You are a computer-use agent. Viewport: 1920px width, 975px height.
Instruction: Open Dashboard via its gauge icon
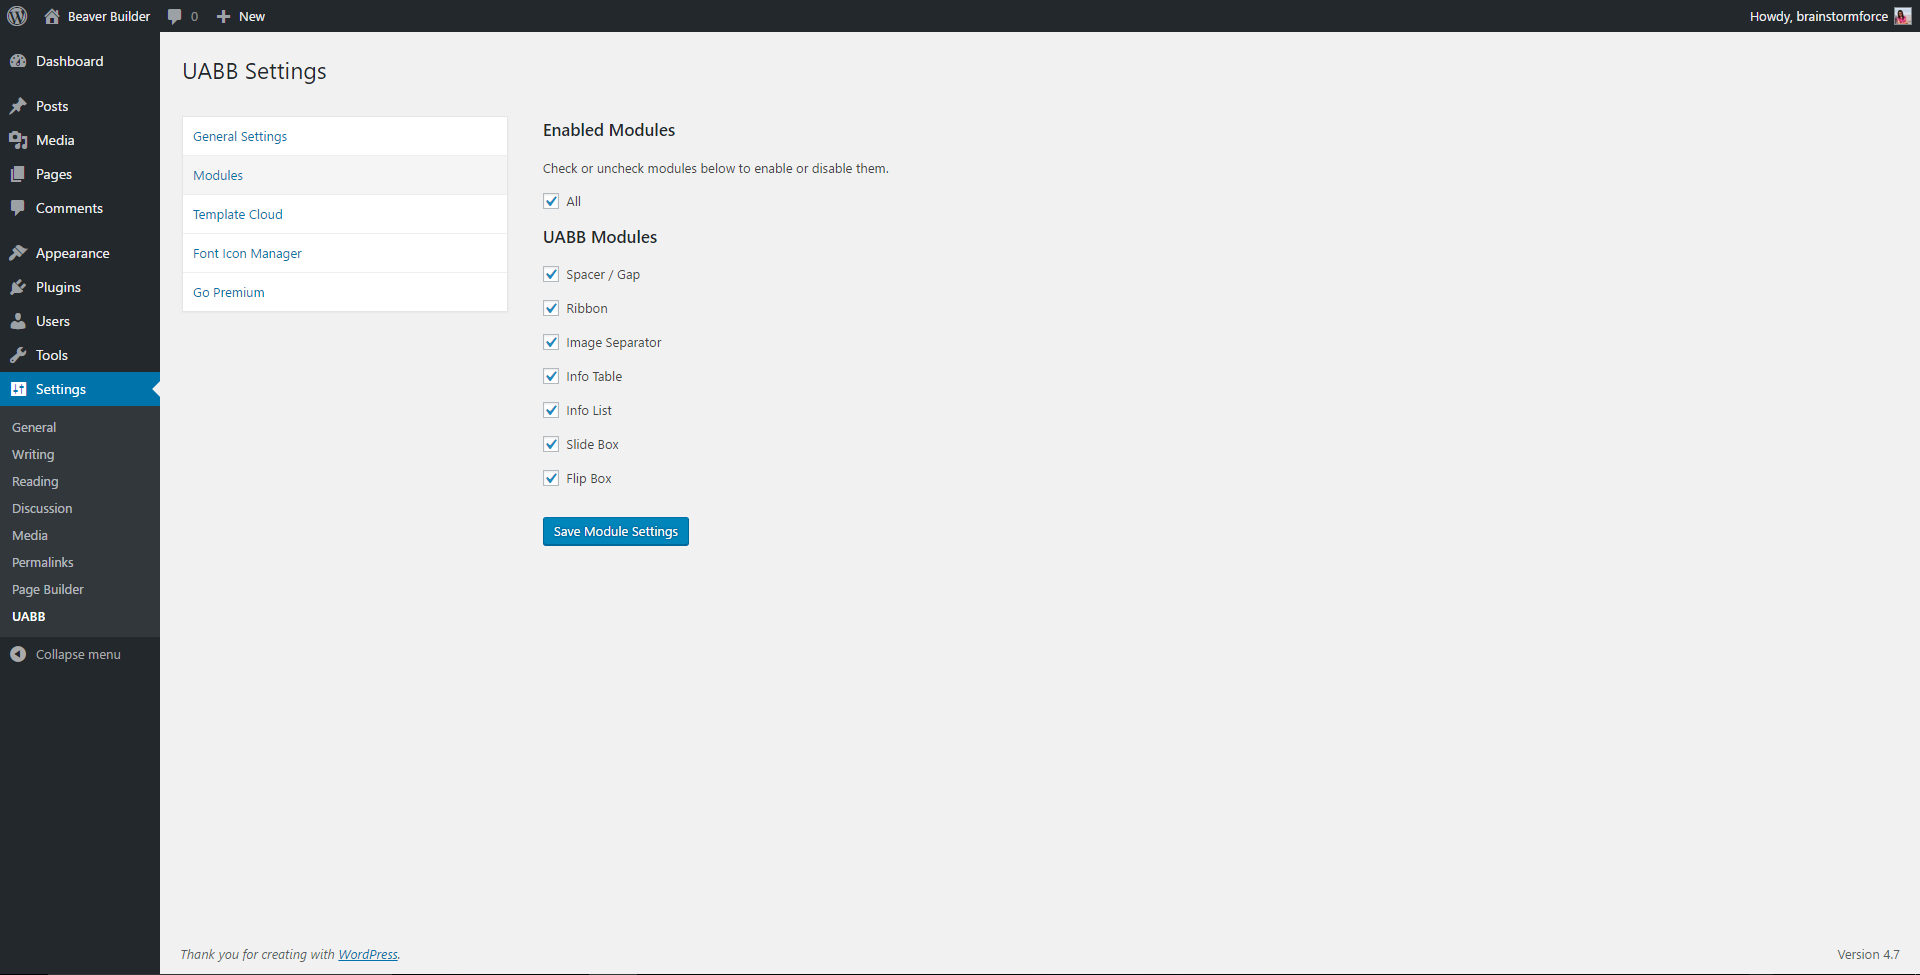point(18,61)
